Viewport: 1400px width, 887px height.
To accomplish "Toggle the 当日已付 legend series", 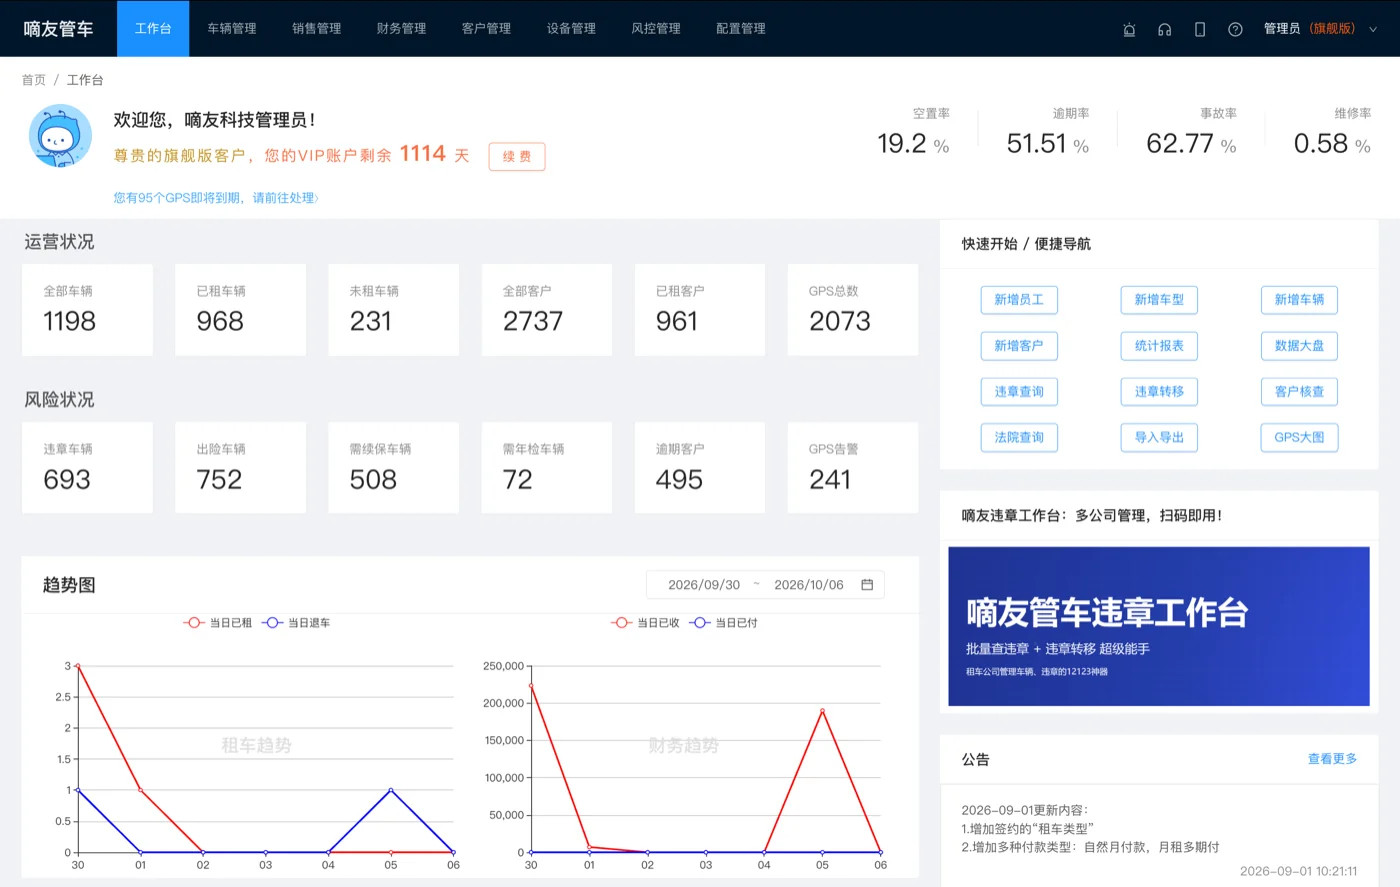I will [x=724, y=623].
